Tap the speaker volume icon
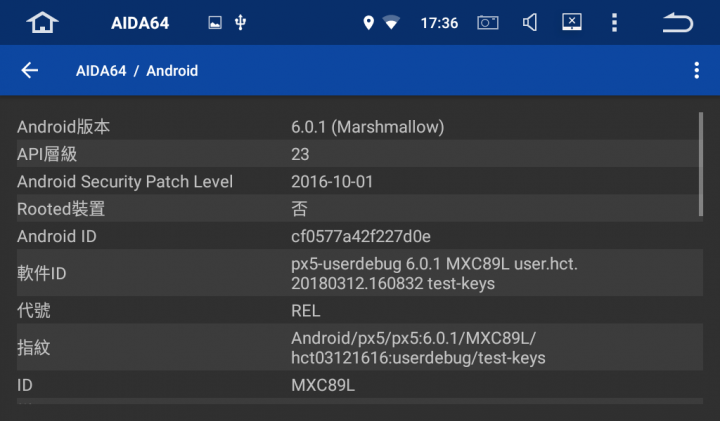720x421 pixels. click(530, 22)
